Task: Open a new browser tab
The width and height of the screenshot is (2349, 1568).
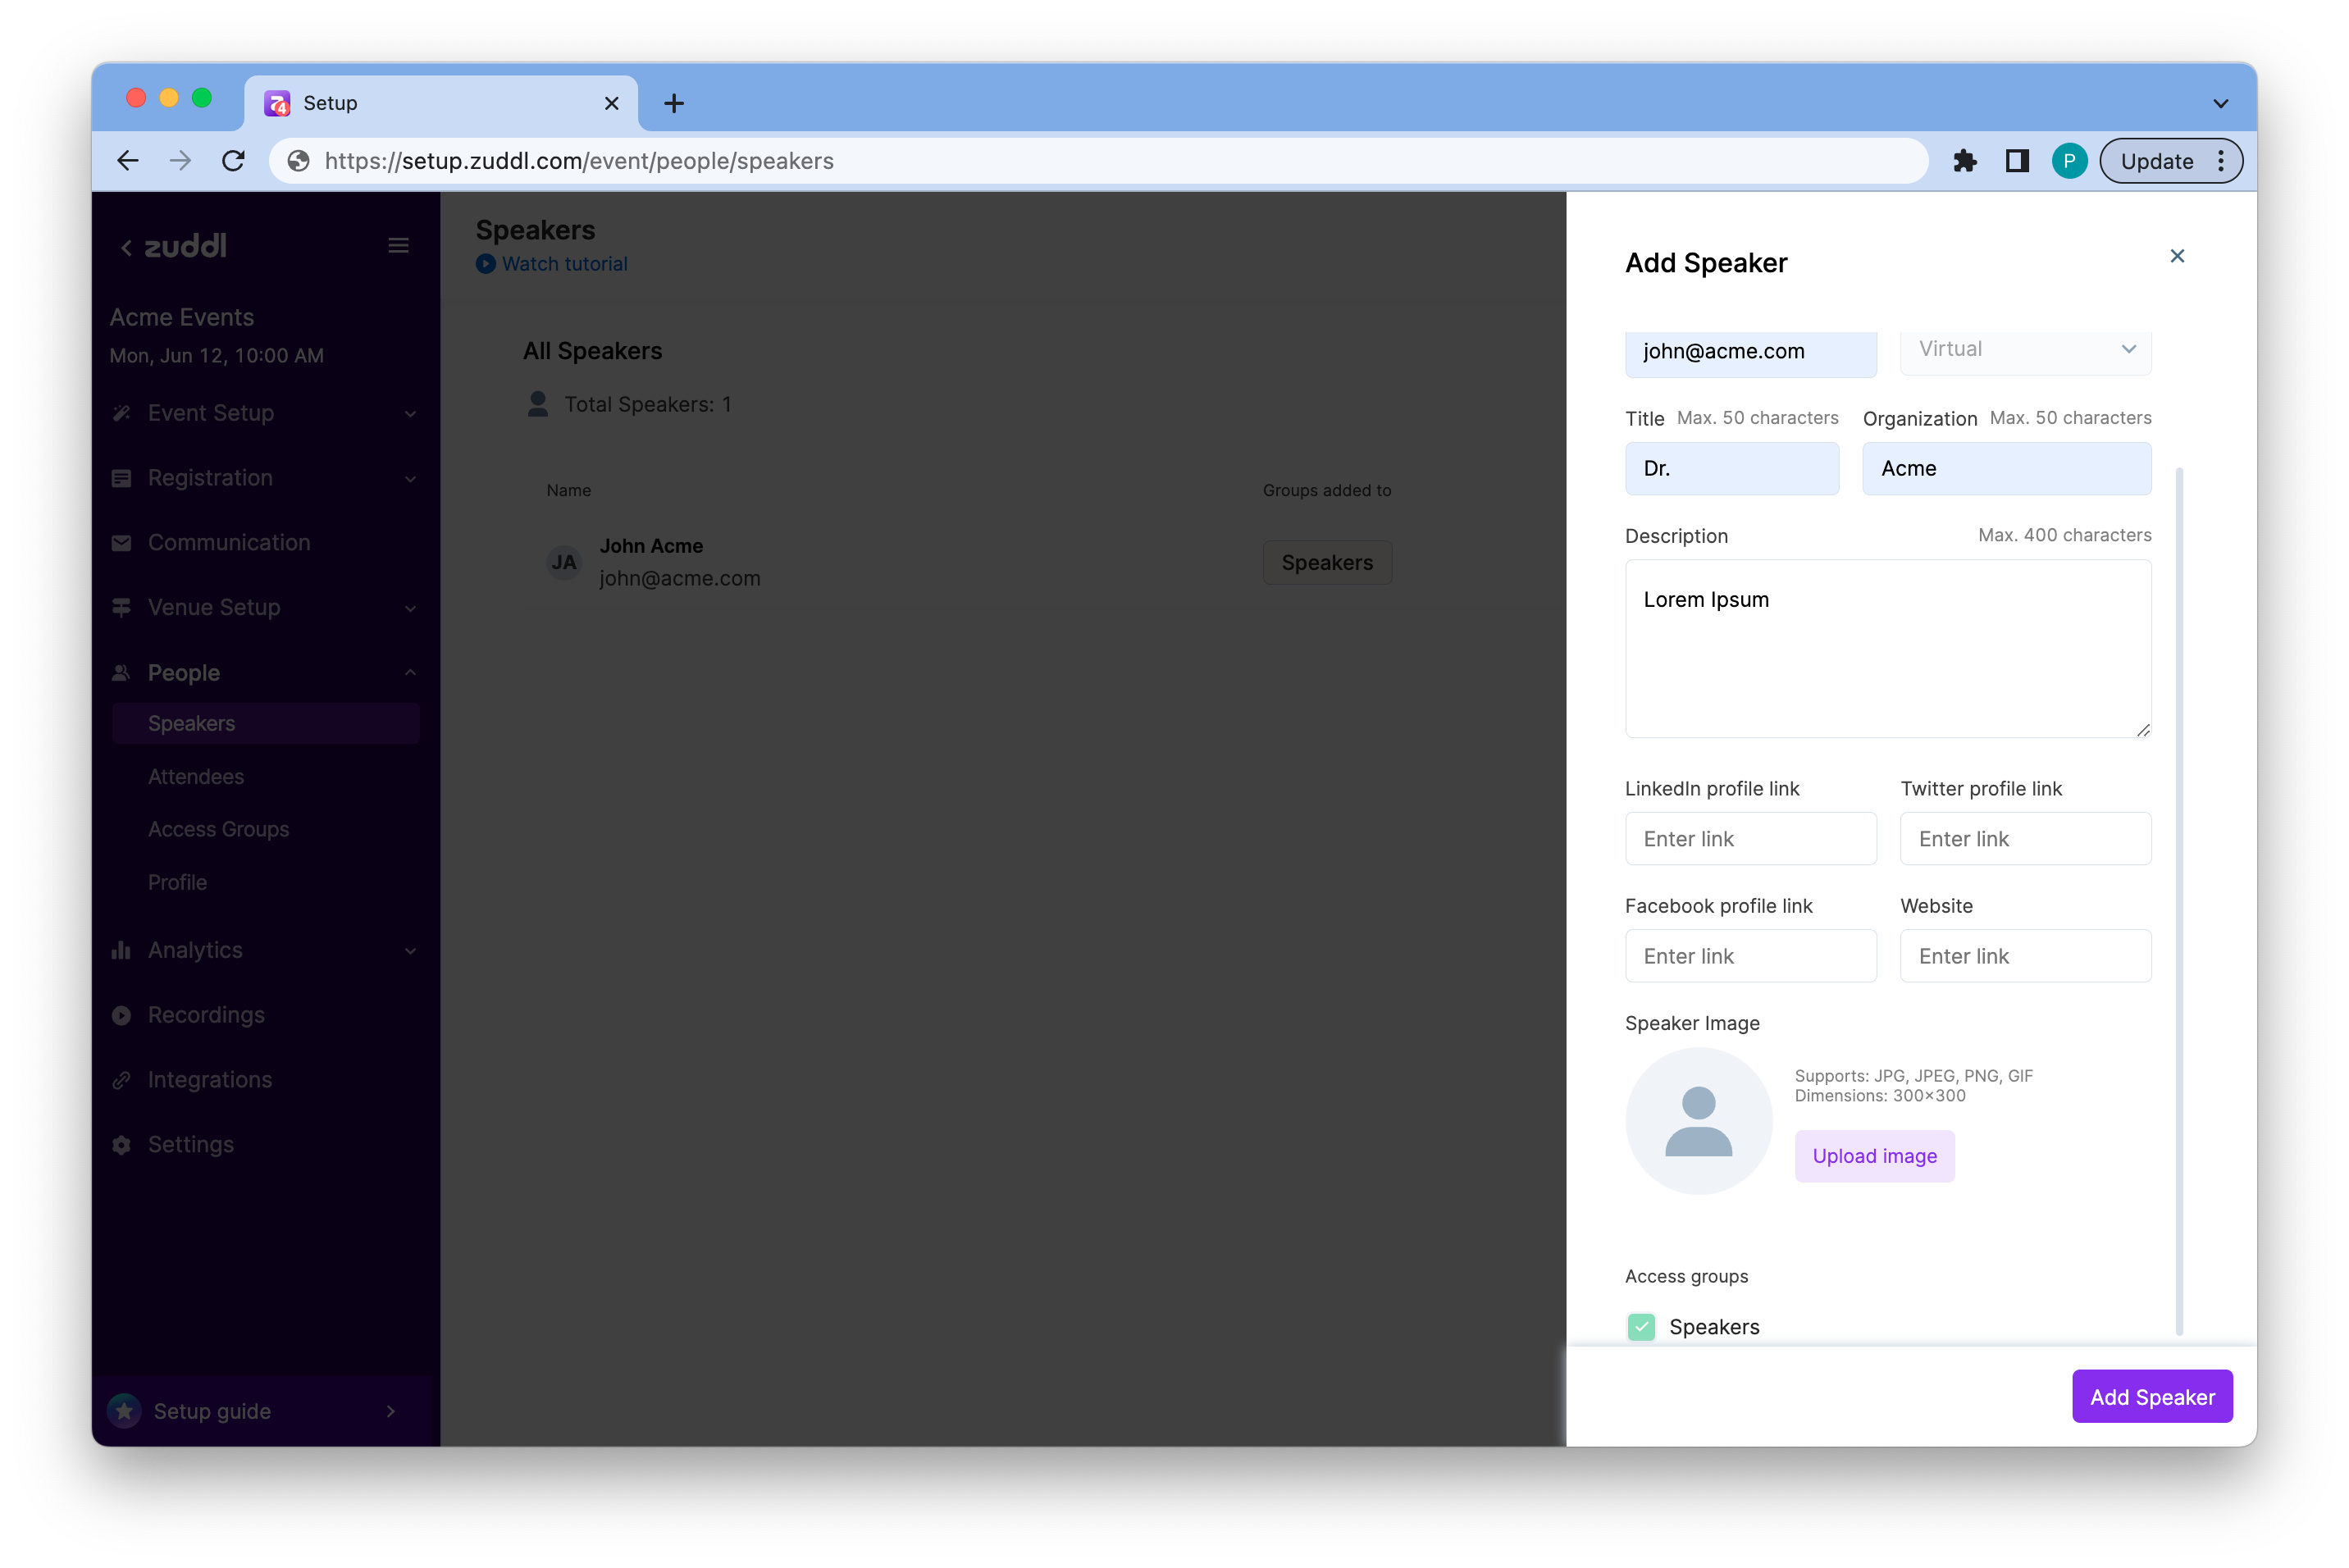Action: point(674,103)
